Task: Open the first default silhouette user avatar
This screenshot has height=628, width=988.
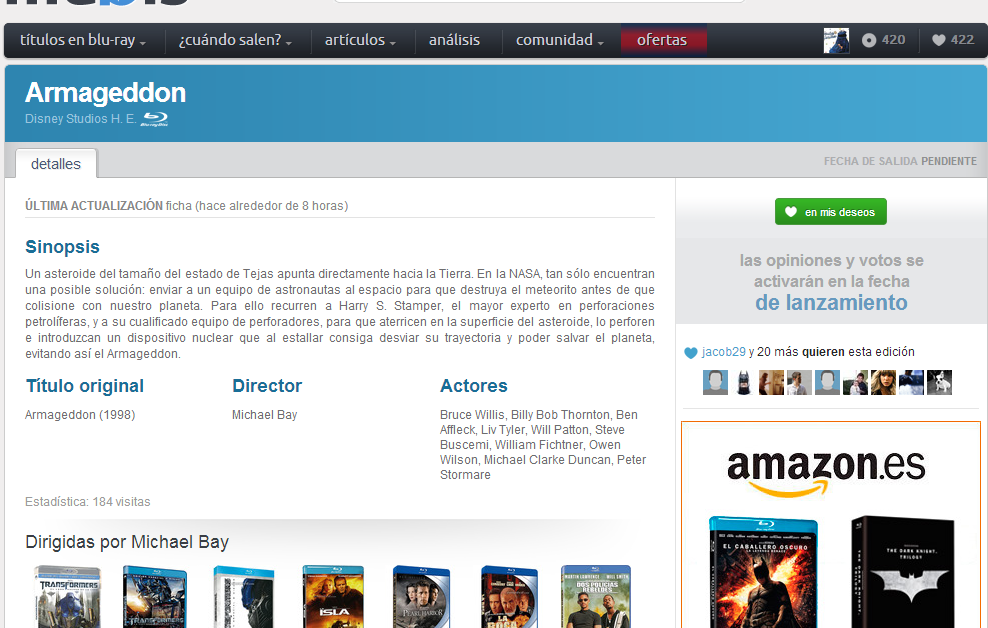Action: tap(715, 382)
